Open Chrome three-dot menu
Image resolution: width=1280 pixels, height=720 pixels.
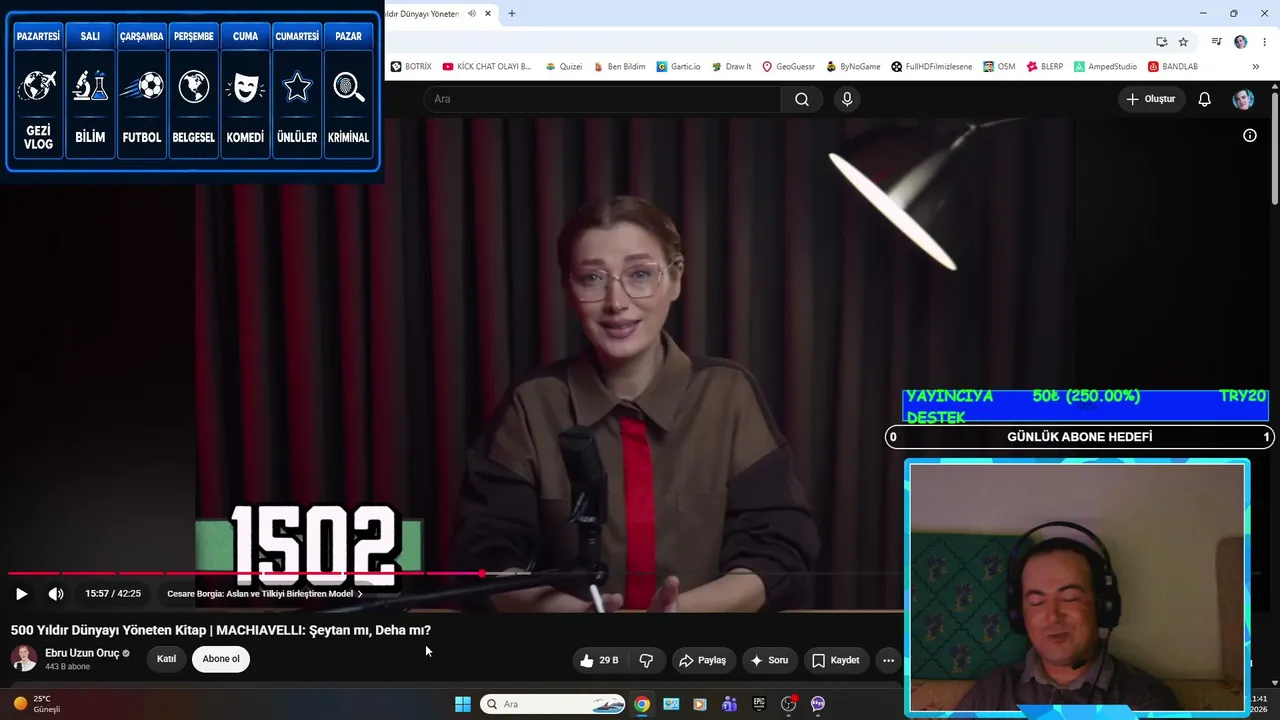click(1265, 42)
